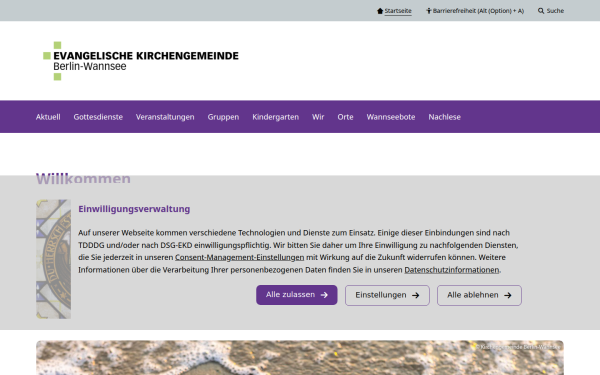This screenshot has height=375, width=600.
Task: Click arrow icon in Alle ablehnen button
Action: (508, 295)
